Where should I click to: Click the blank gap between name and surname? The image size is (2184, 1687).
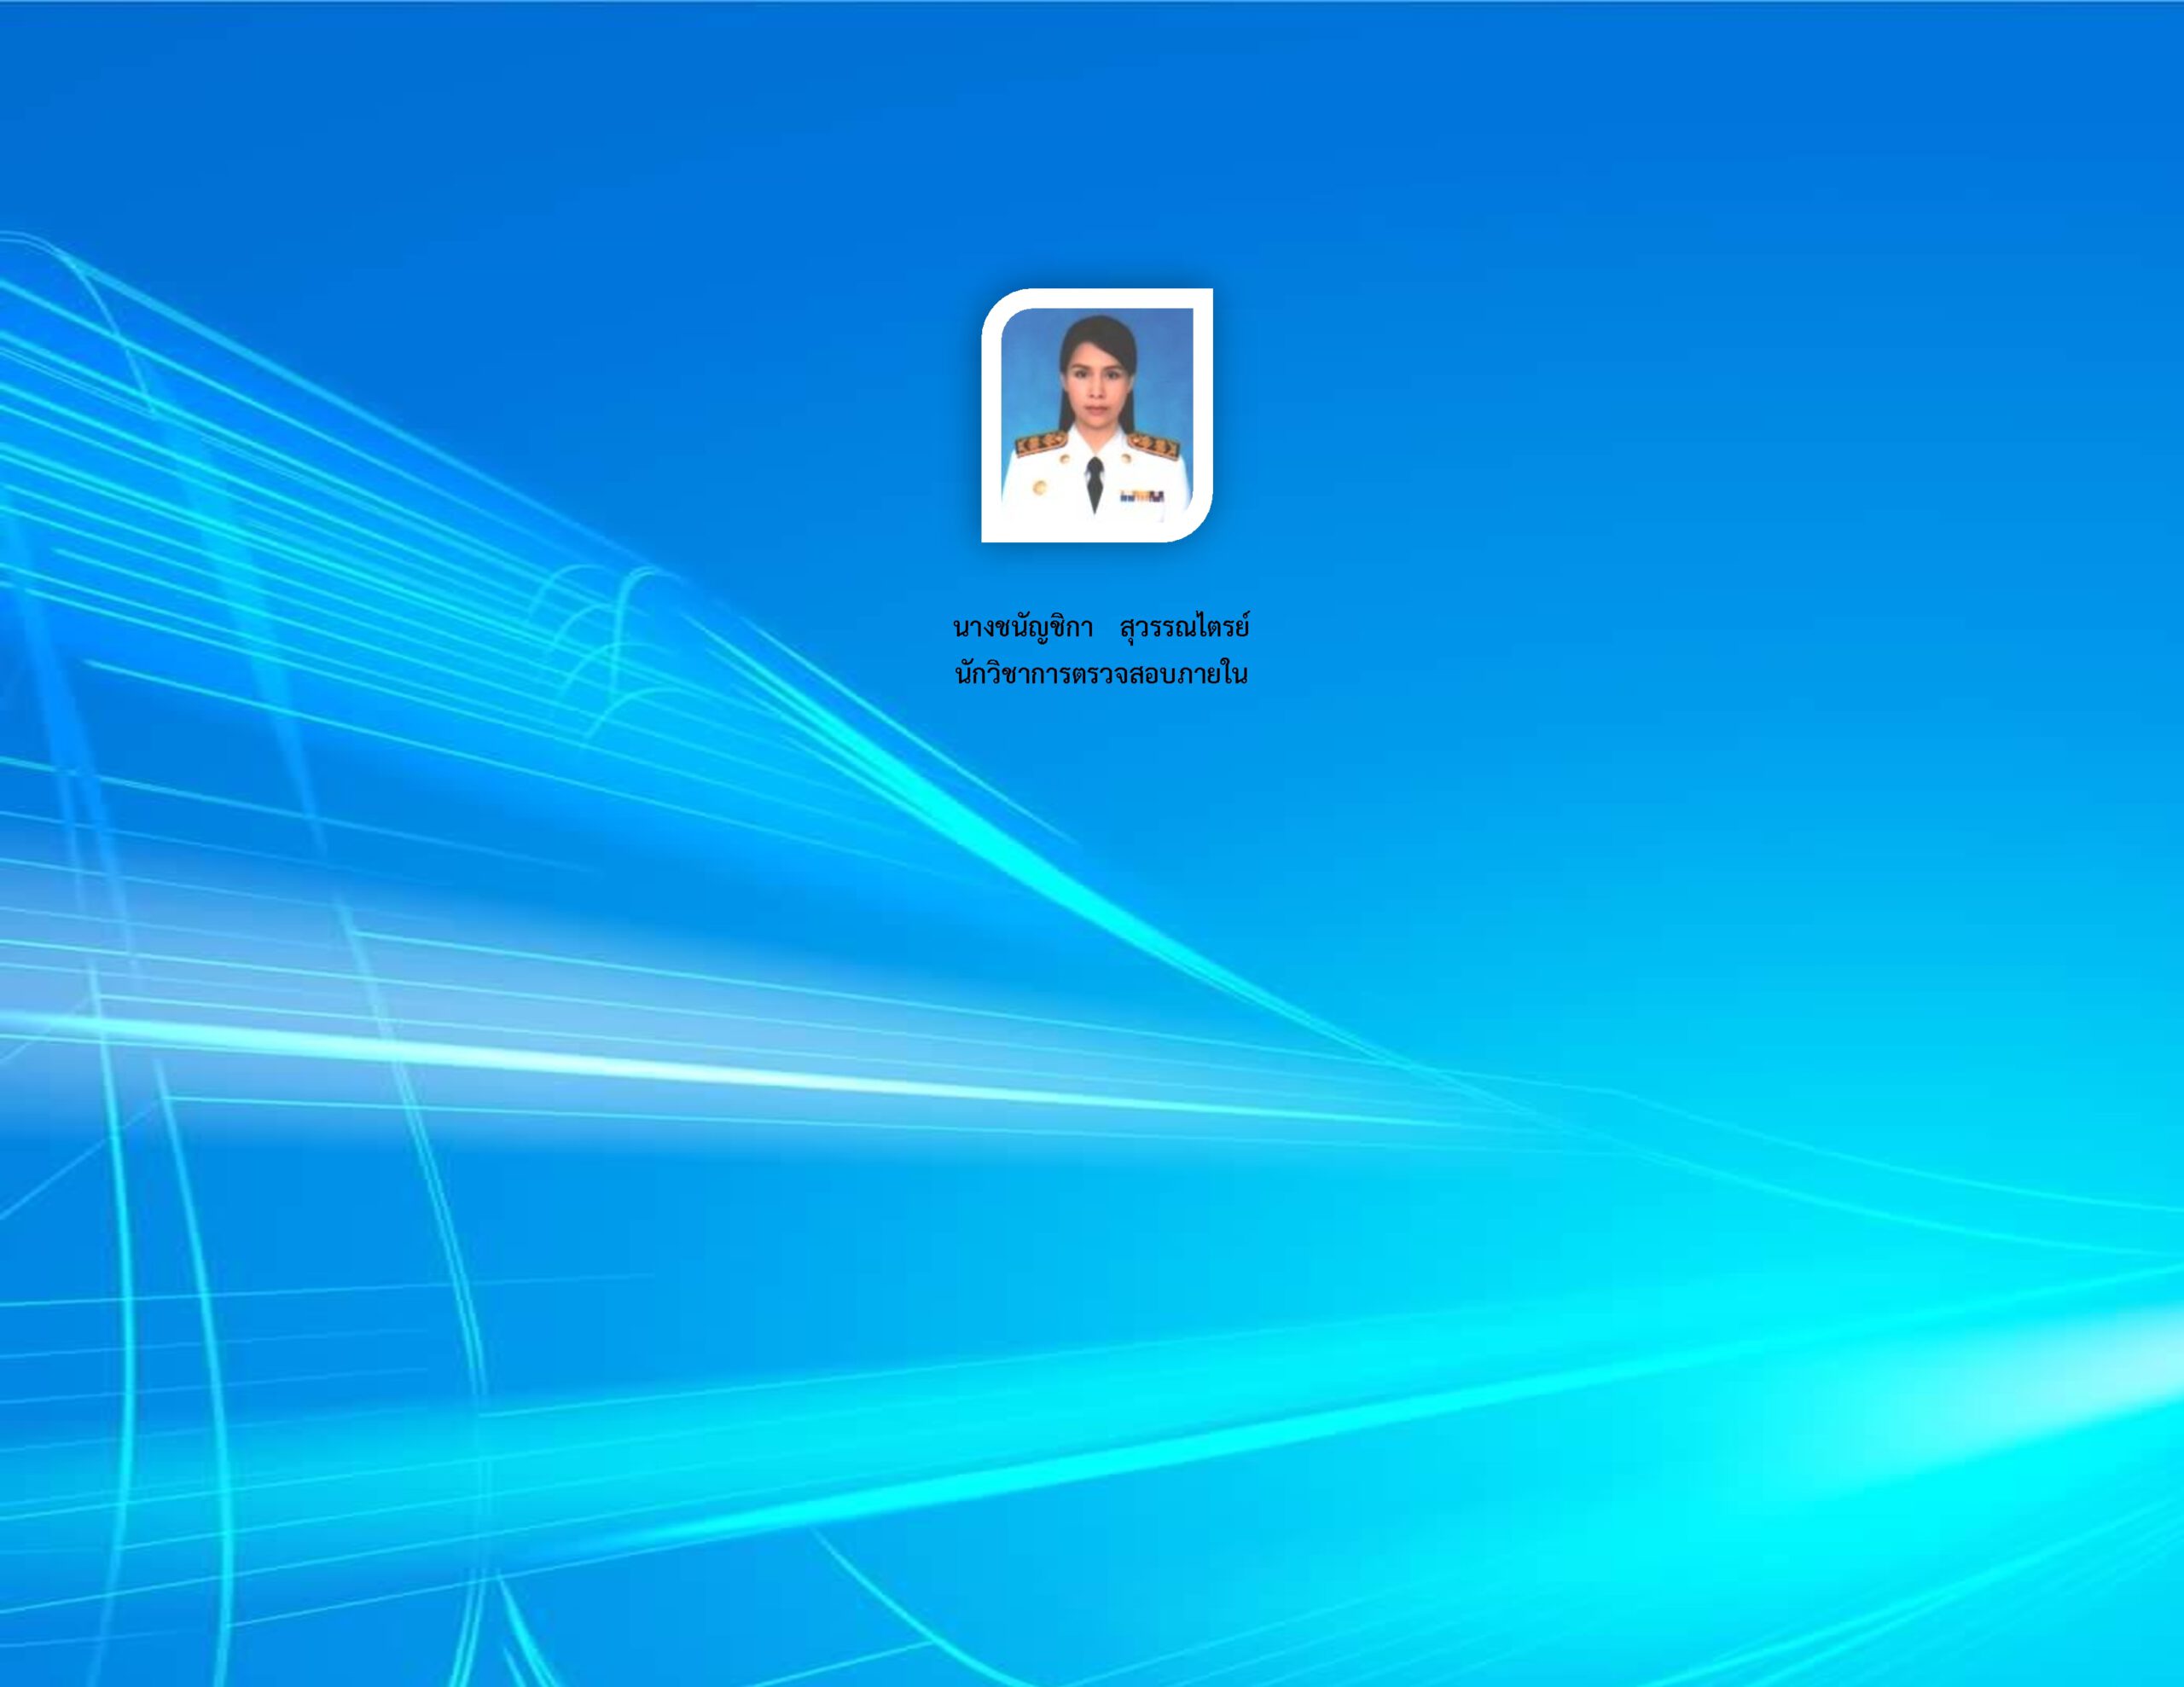click(1106, 630)
